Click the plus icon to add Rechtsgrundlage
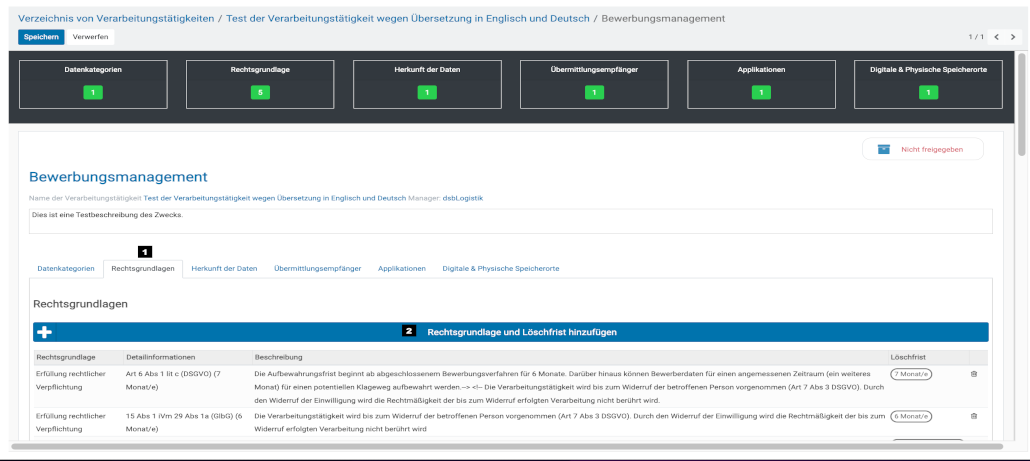 coord(45,332)
